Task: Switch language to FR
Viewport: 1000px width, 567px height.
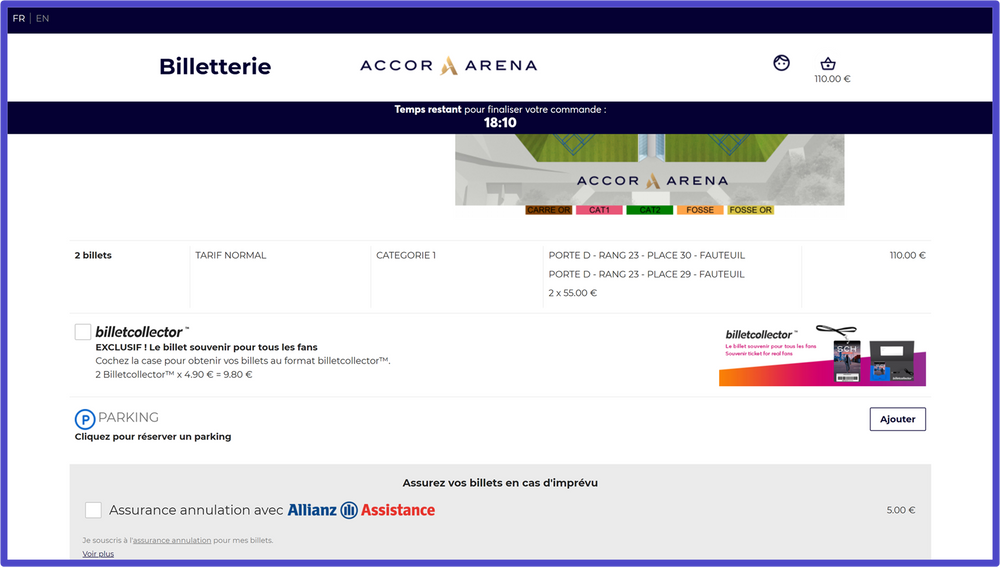Action: [18, 18]
